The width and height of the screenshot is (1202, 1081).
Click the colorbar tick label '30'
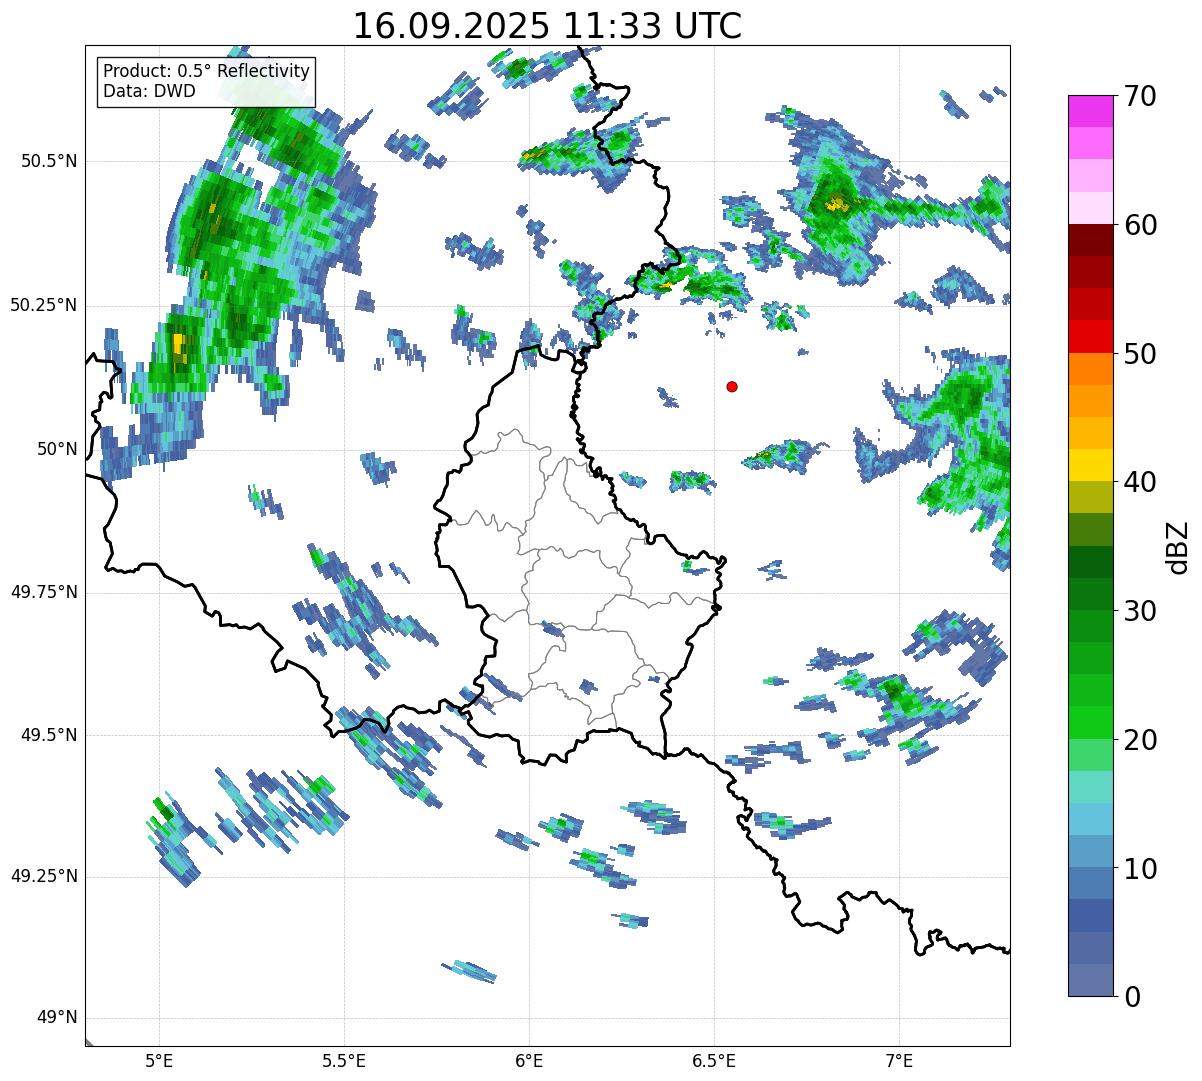1139,611
